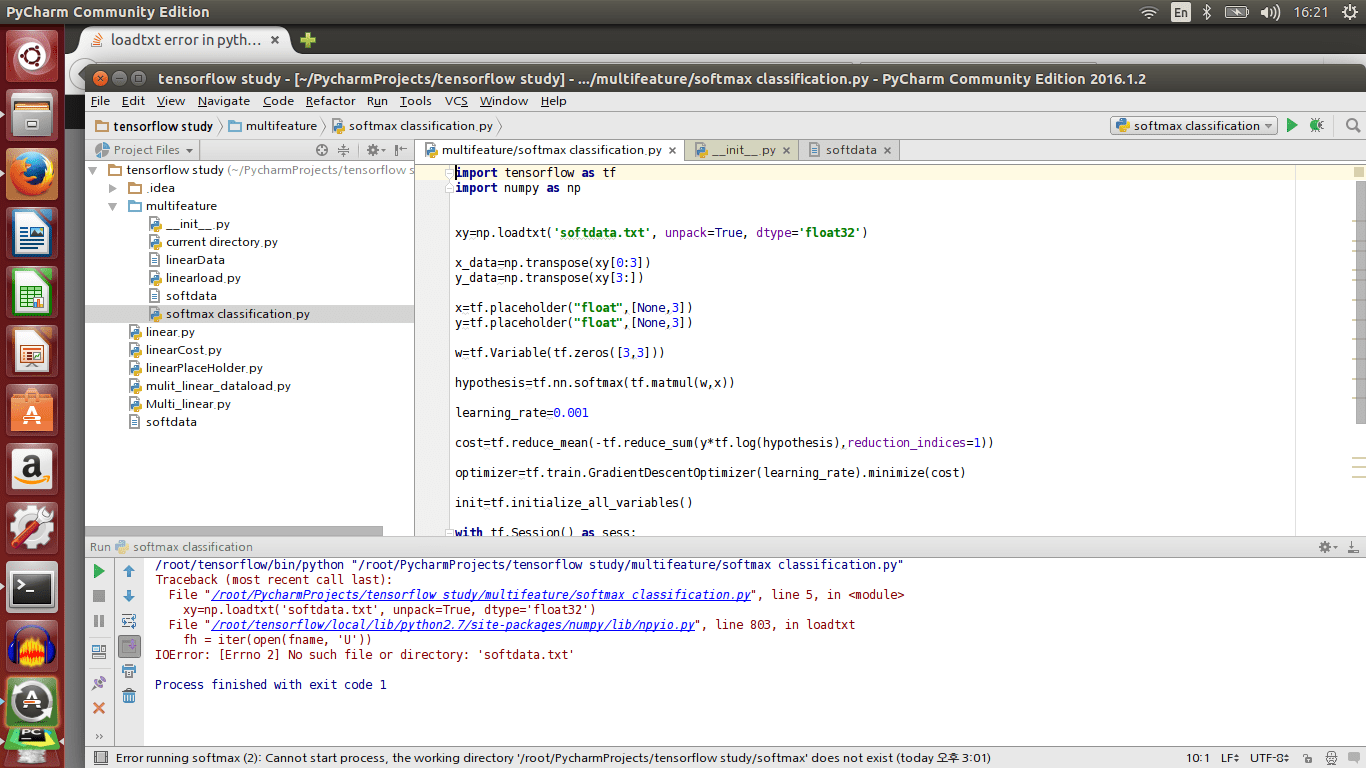
Task: Expand the .idea folder
Action: (113, 188)
